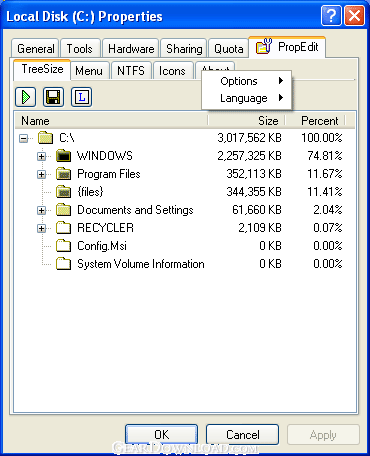Viewport: 370px width, 456px height.
Task: Click the blue L toolbar icon
Action: 81,97
